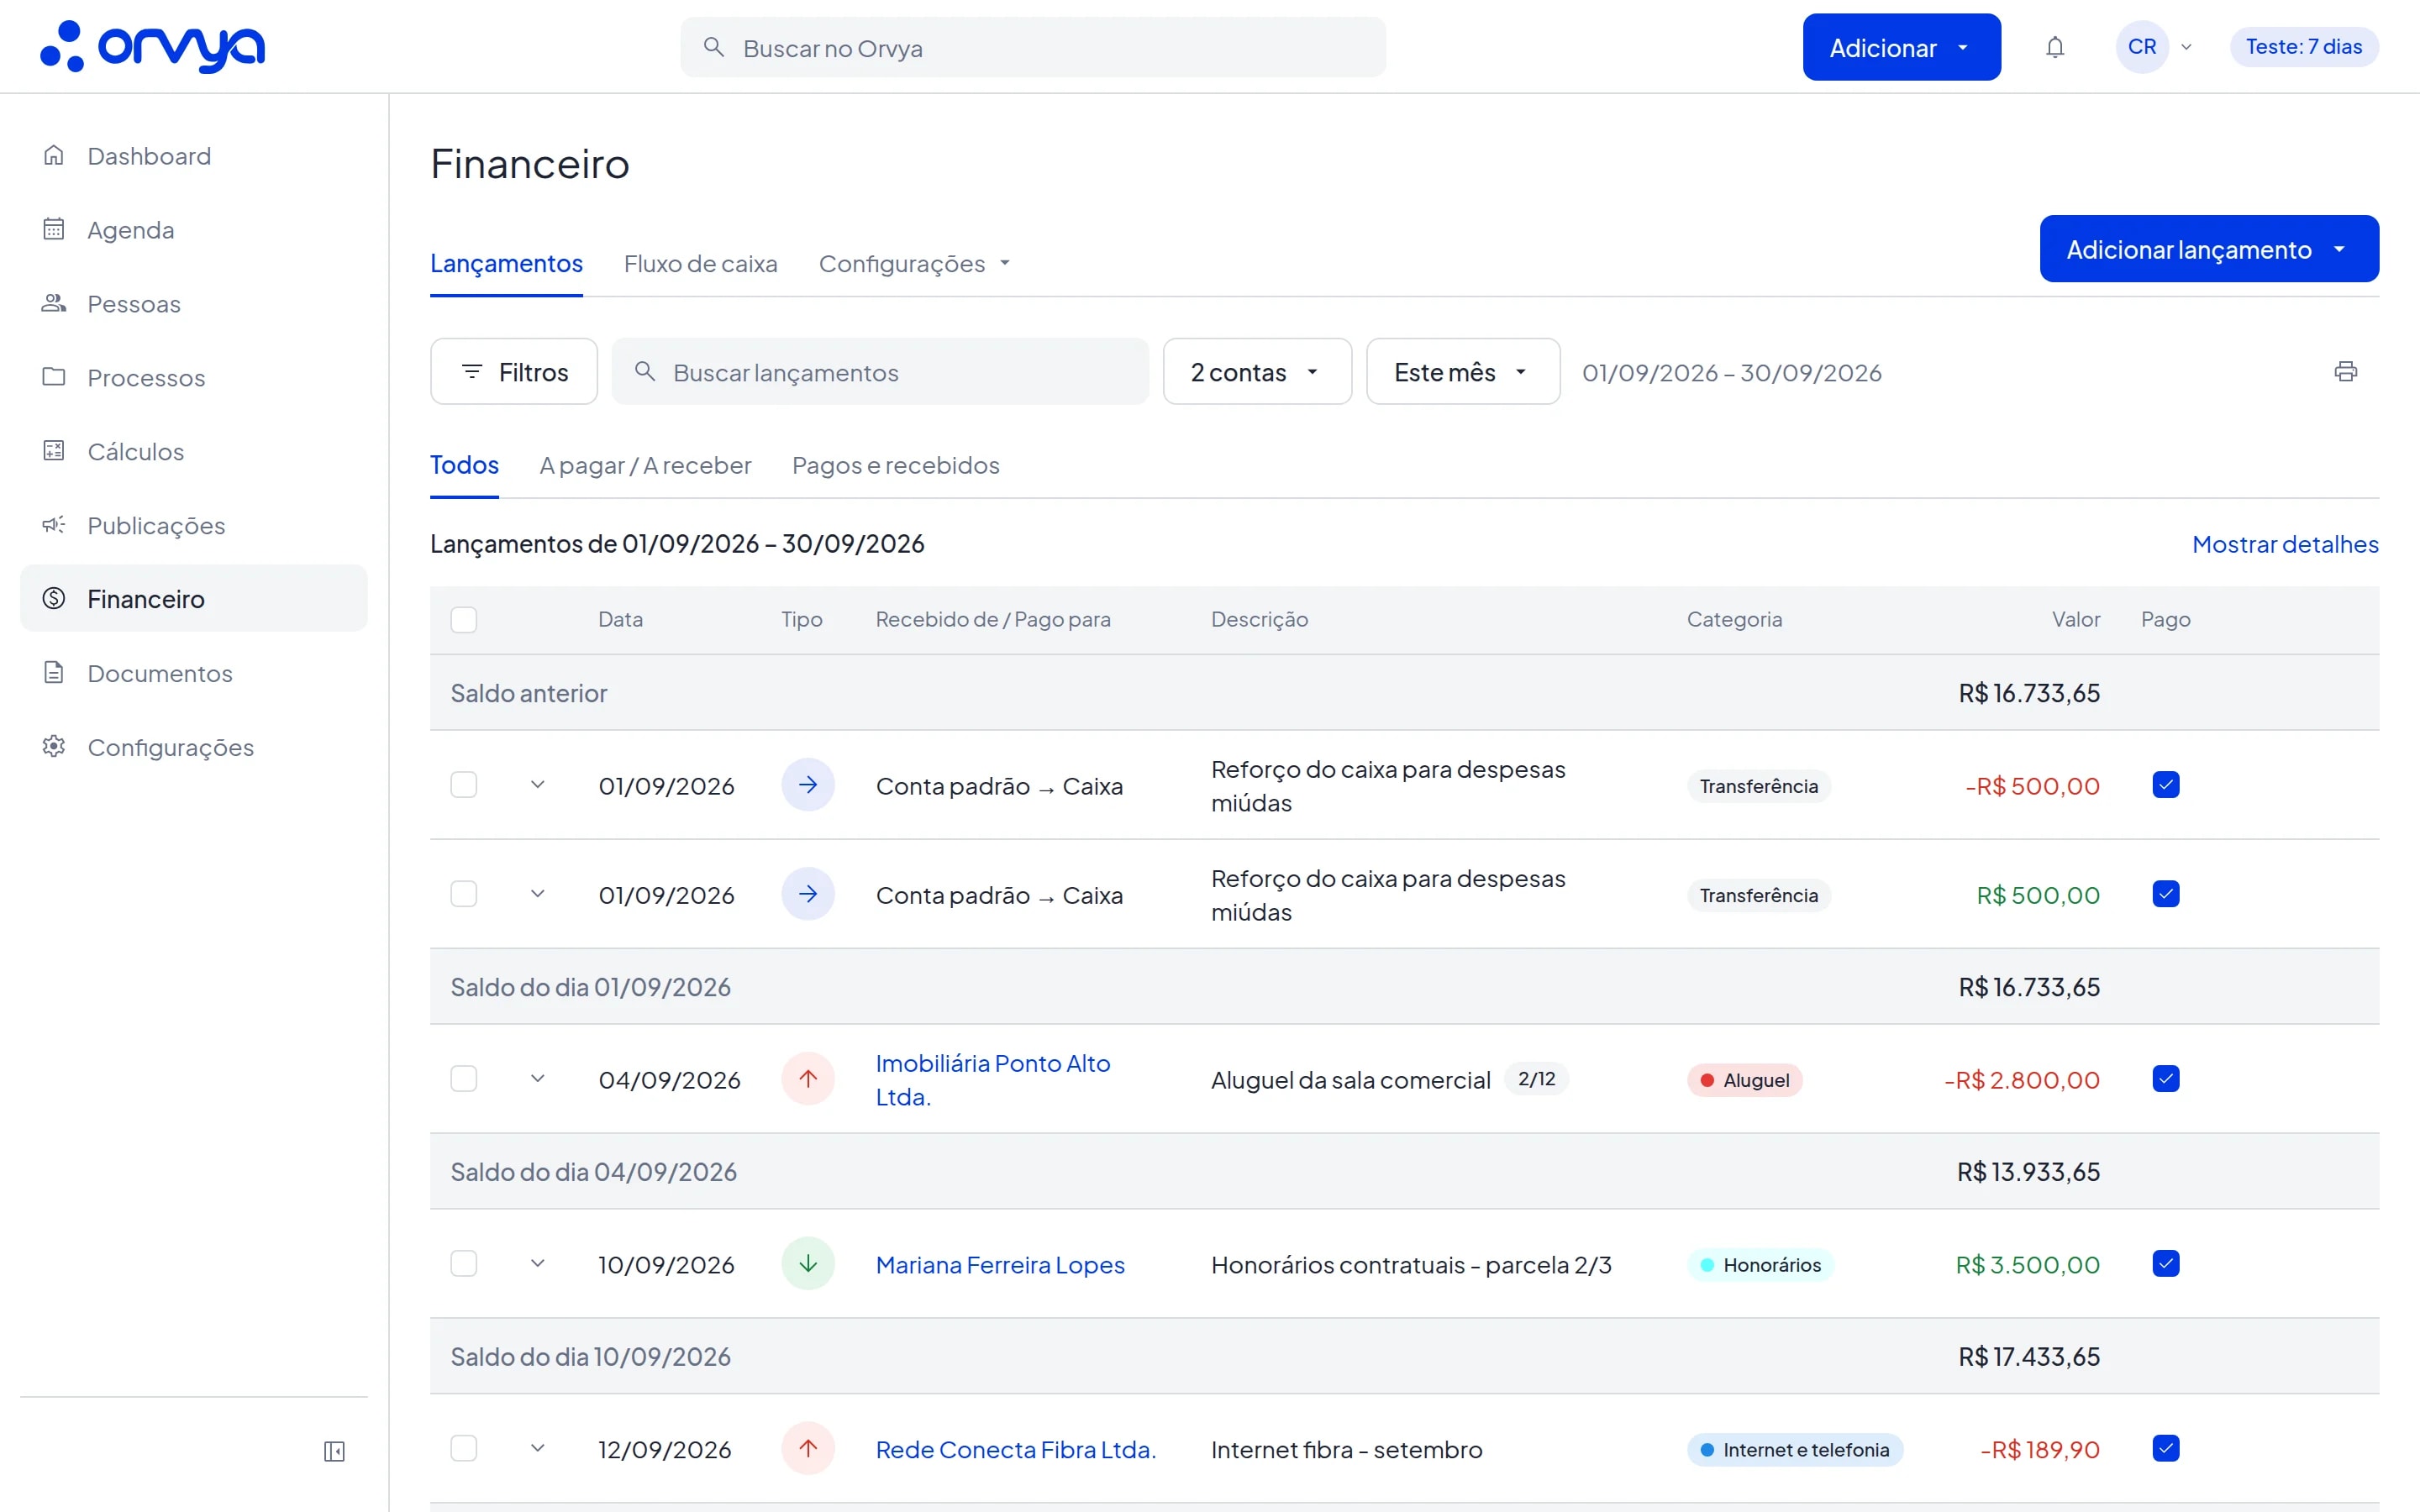Select the Todos tab
This screenshot has width=2420, height=1512.
pyautogui.click(x=464, y=465)
